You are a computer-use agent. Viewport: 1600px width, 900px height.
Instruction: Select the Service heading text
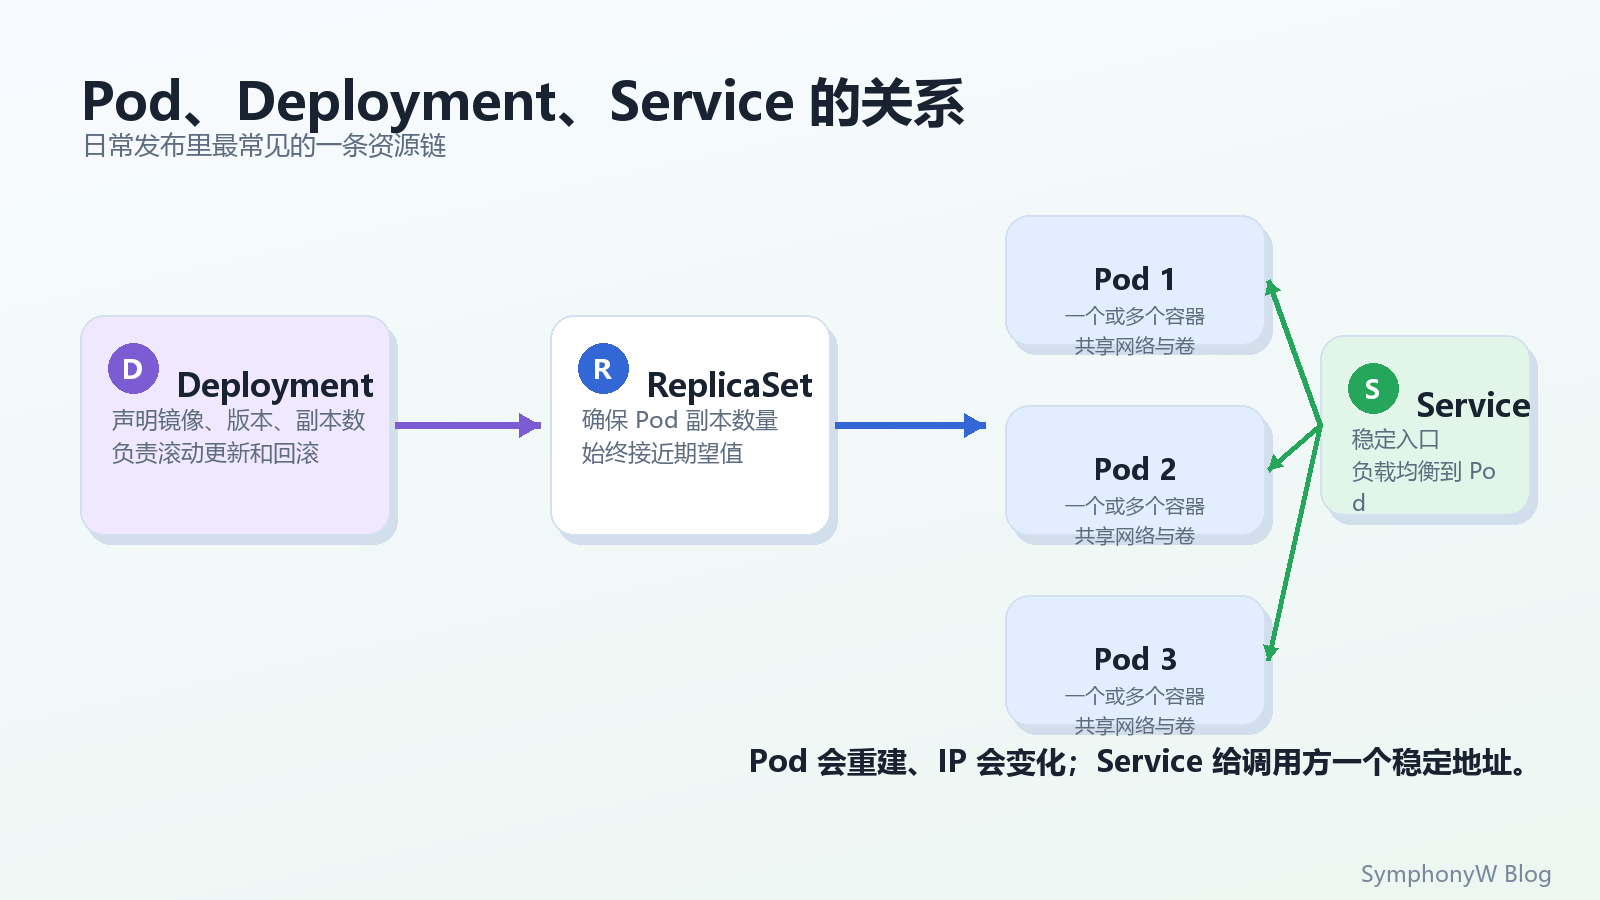point(1473,405)
